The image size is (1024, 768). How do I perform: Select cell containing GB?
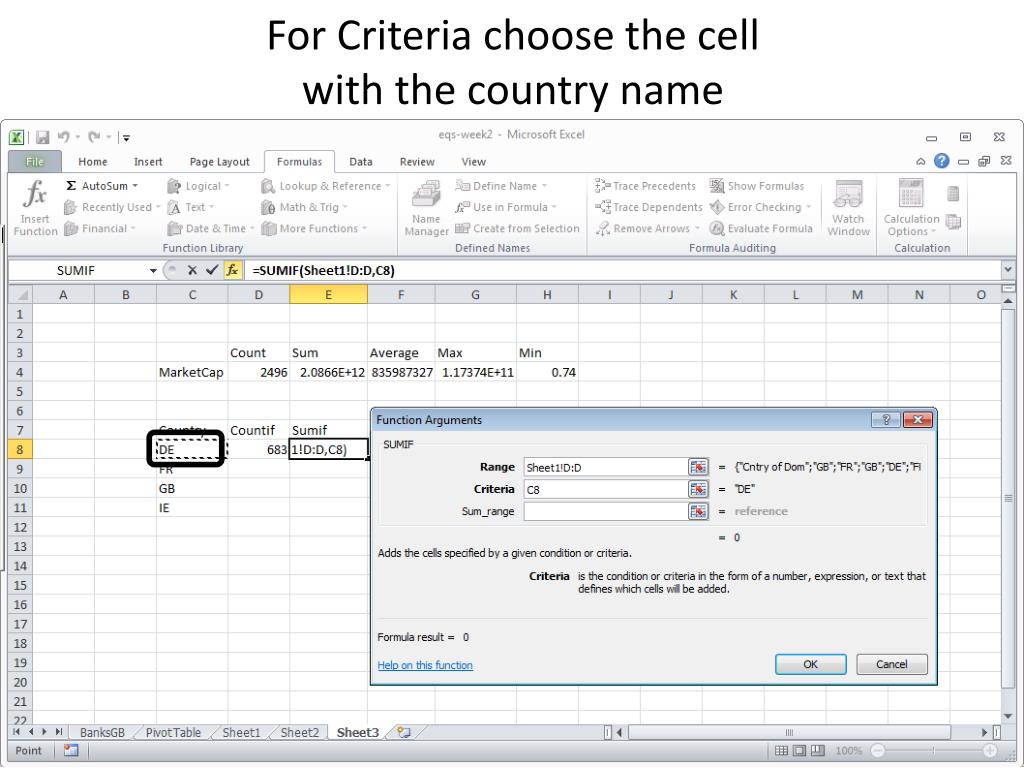click(192, 488)
